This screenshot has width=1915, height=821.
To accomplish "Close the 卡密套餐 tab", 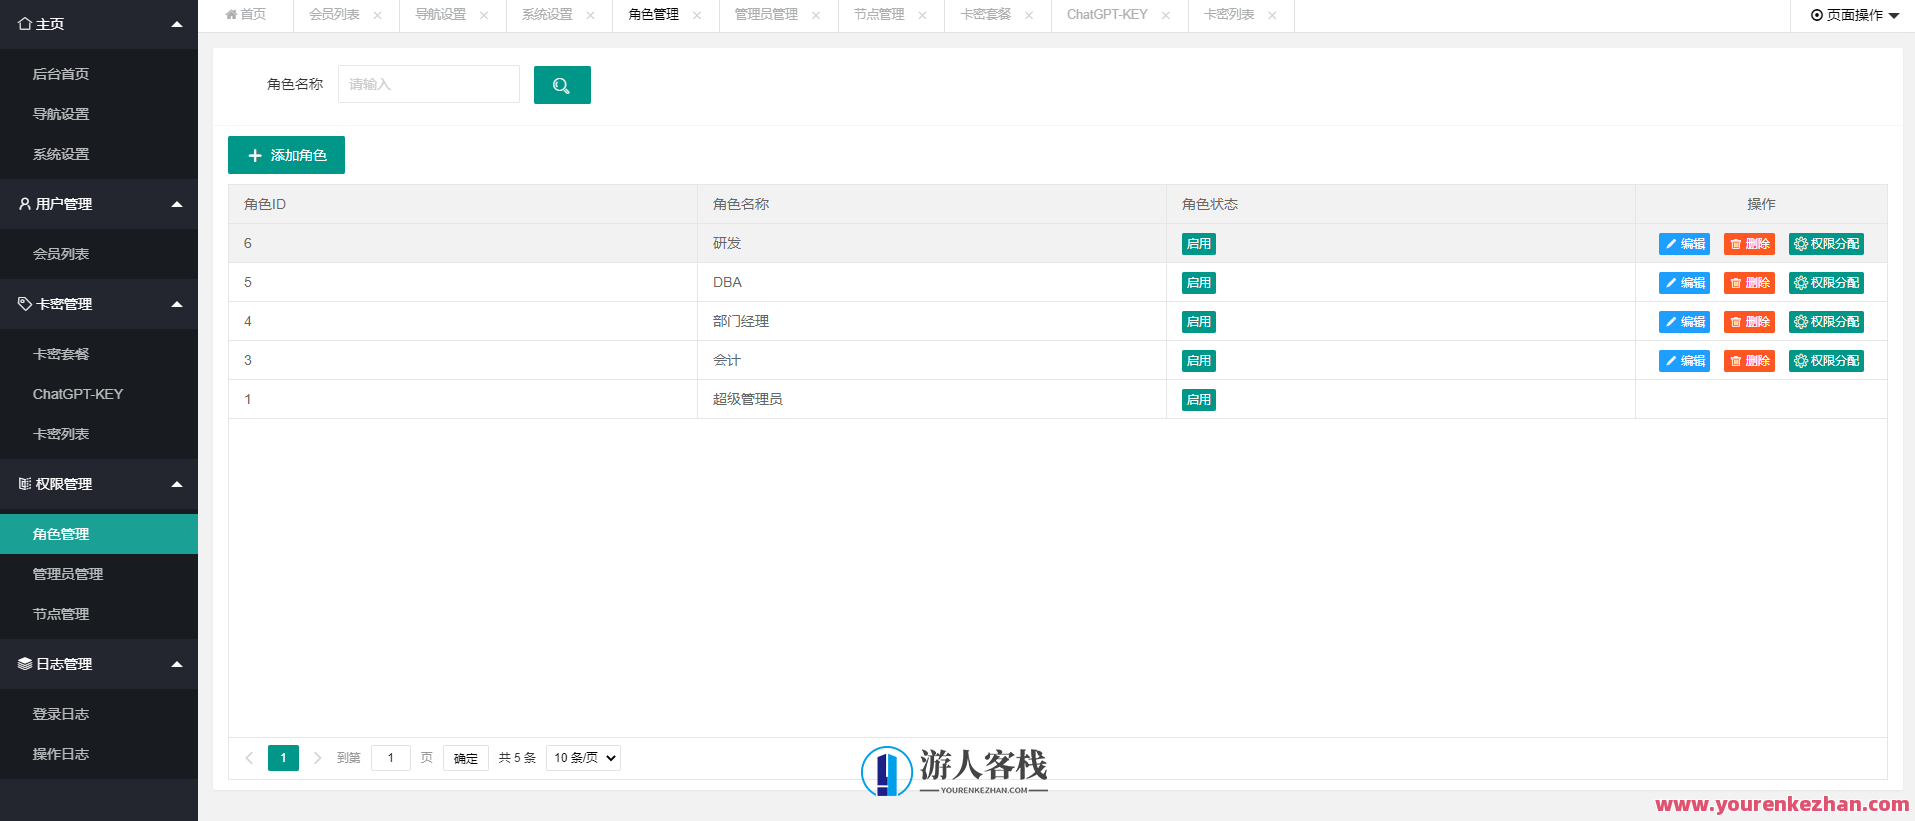I will pos(1029,15).
